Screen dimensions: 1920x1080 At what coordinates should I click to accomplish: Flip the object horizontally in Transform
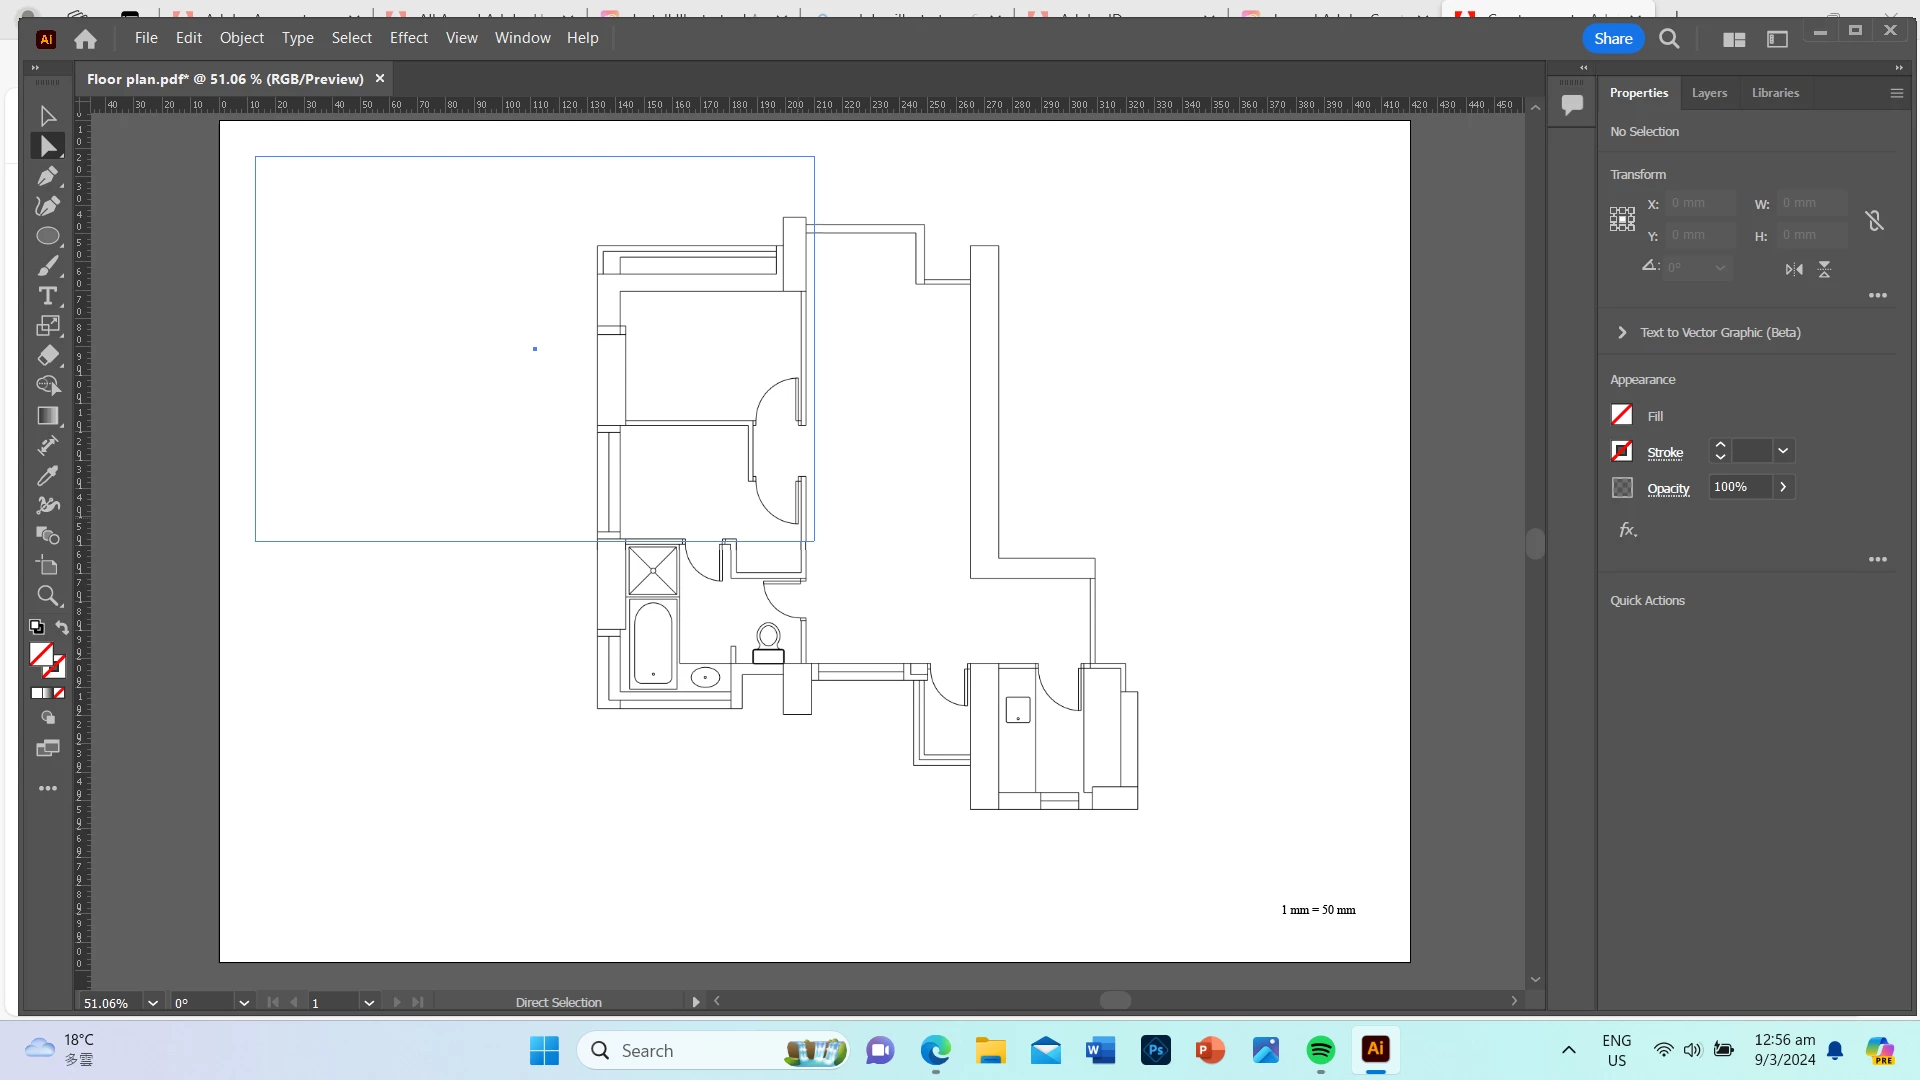1794,270
